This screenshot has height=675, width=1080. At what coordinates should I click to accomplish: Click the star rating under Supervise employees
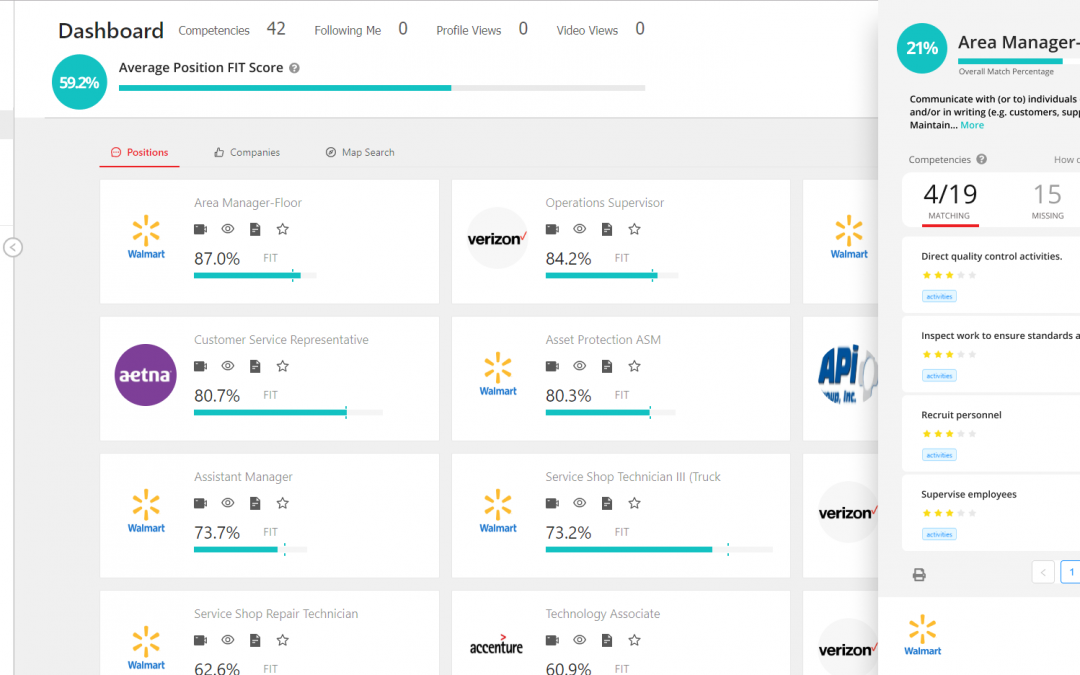949,513
